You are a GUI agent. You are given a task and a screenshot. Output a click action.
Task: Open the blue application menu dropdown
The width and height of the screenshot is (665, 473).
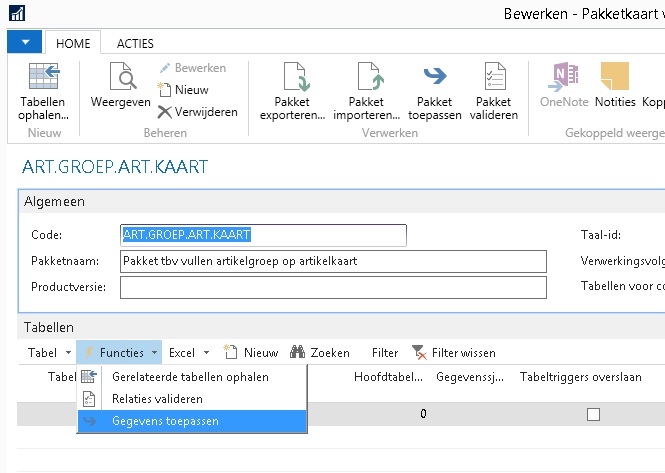[25, 42]
